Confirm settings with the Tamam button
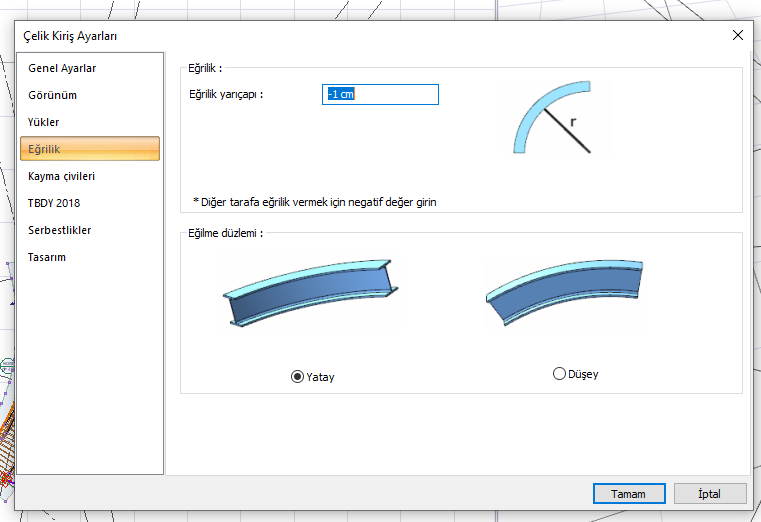Screen dimensions: 761x522 (629, 494)
